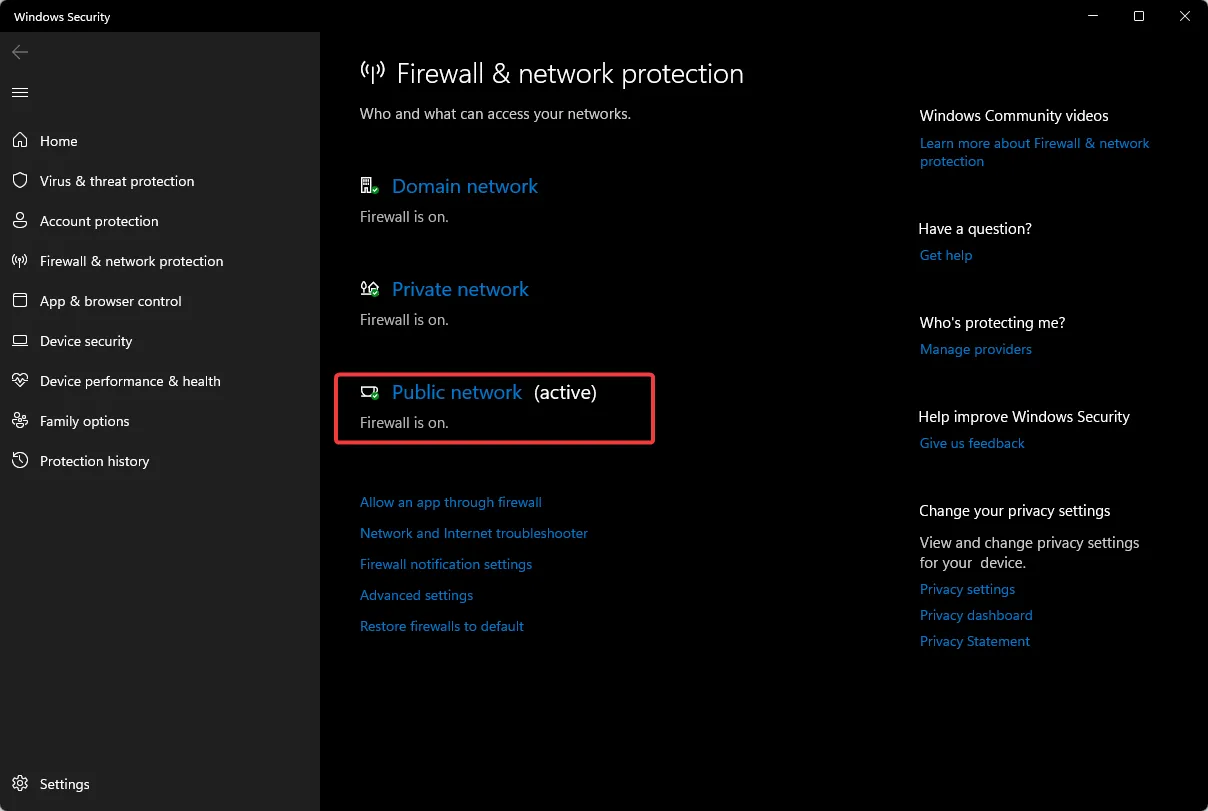Click 'Firewall is on.' under Public network
1208x811 pixels.
404,423
